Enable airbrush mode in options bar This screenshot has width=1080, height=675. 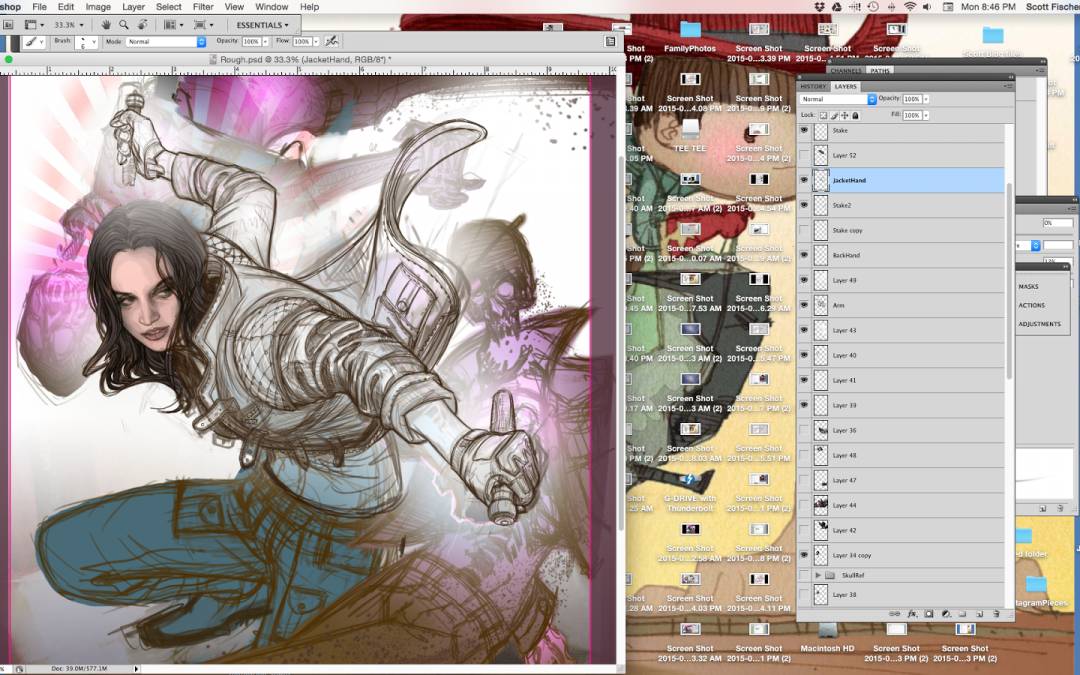(331, 41)
